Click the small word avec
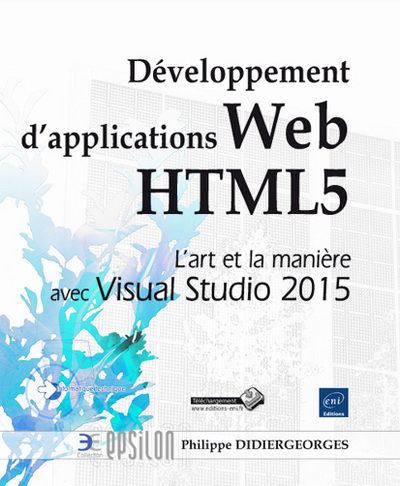The height and width of the screenshot is (486, 400). (70, 294)
